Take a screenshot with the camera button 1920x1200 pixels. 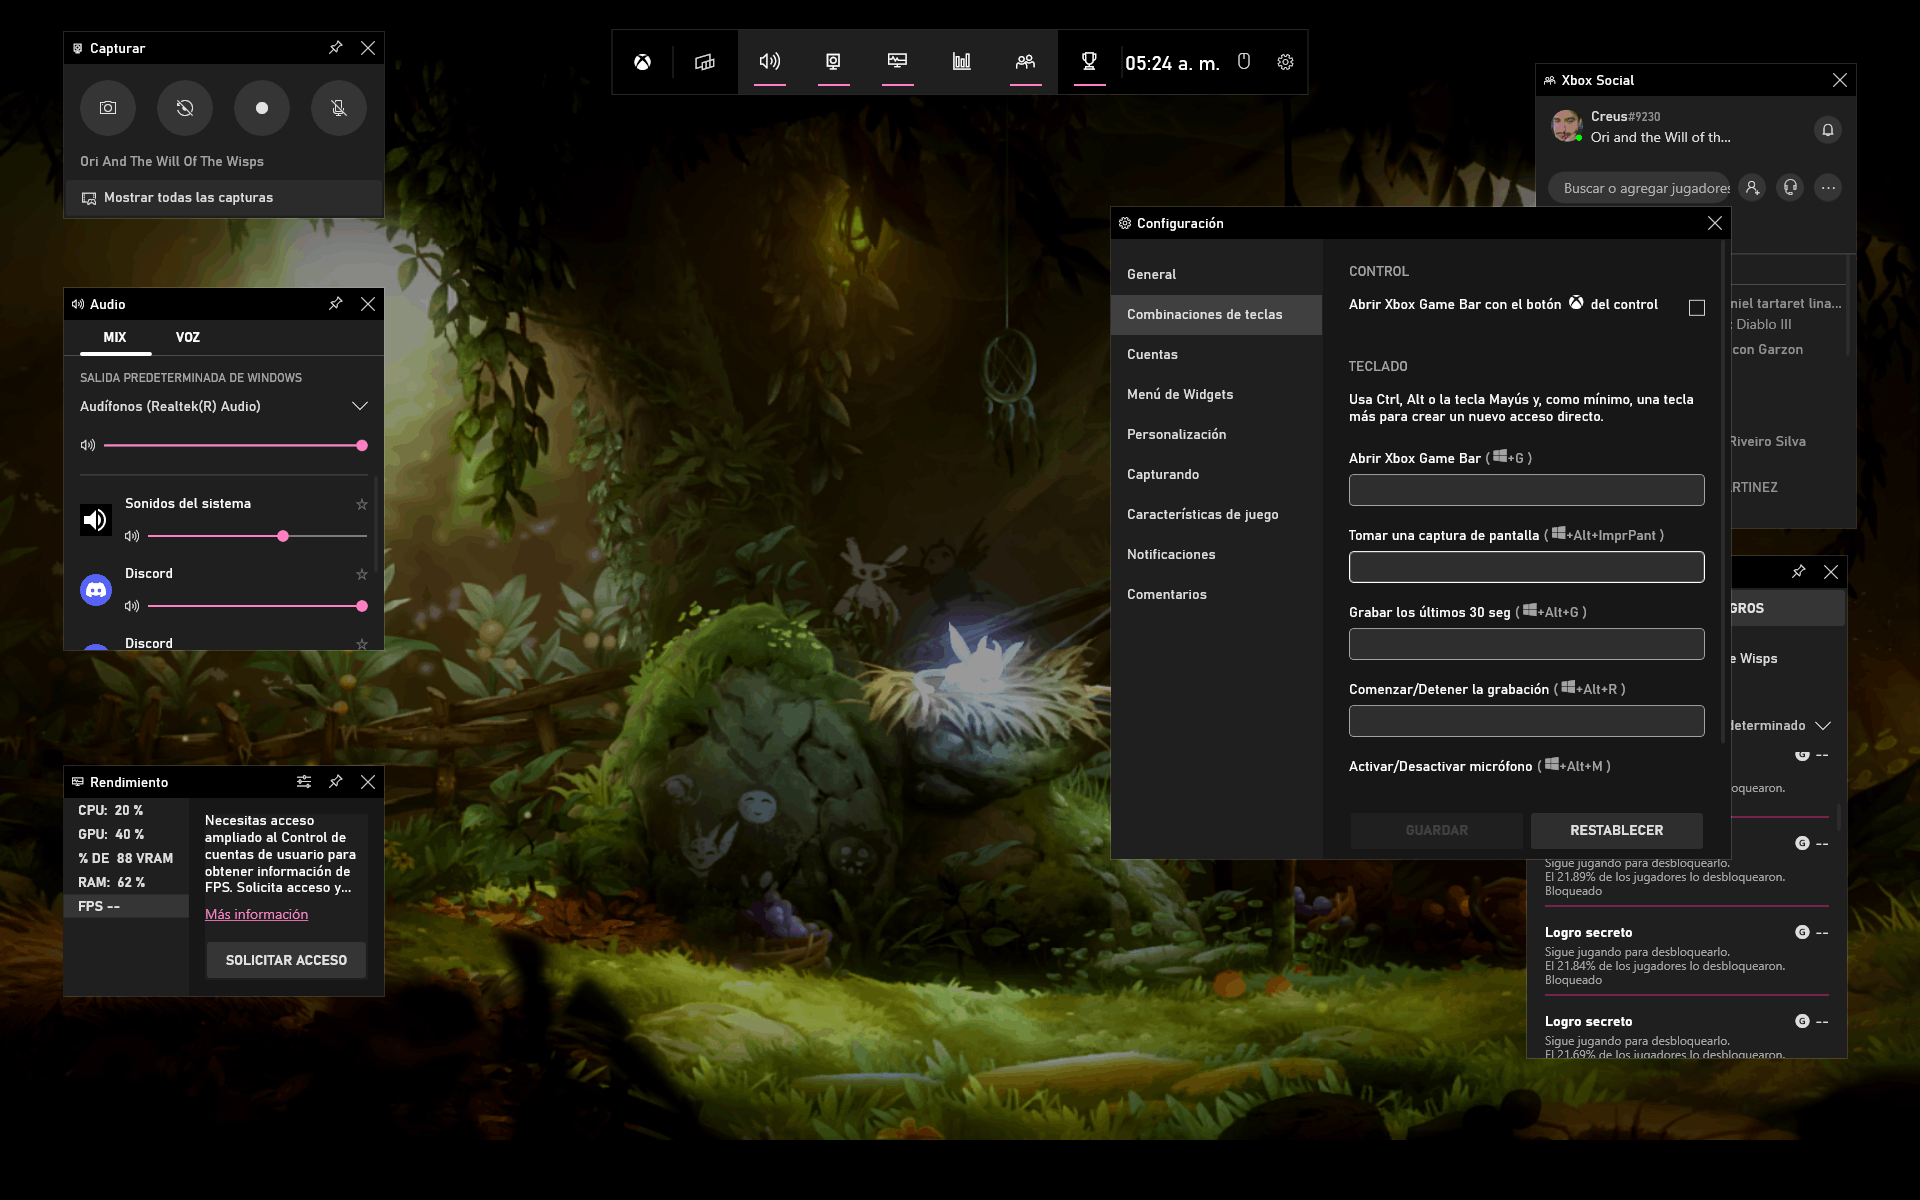coord(108,108)
